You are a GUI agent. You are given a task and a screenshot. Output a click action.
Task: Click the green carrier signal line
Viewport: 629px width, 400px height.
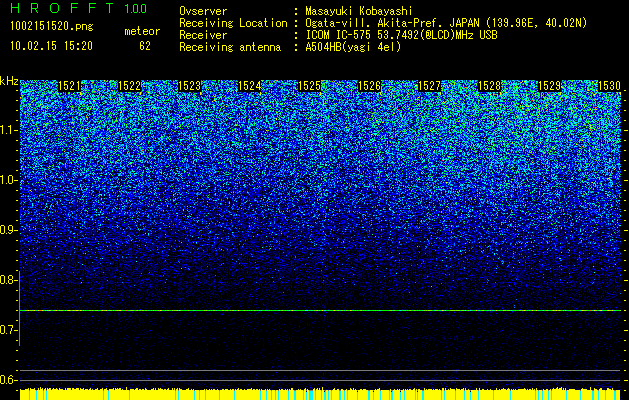point(320,311)
